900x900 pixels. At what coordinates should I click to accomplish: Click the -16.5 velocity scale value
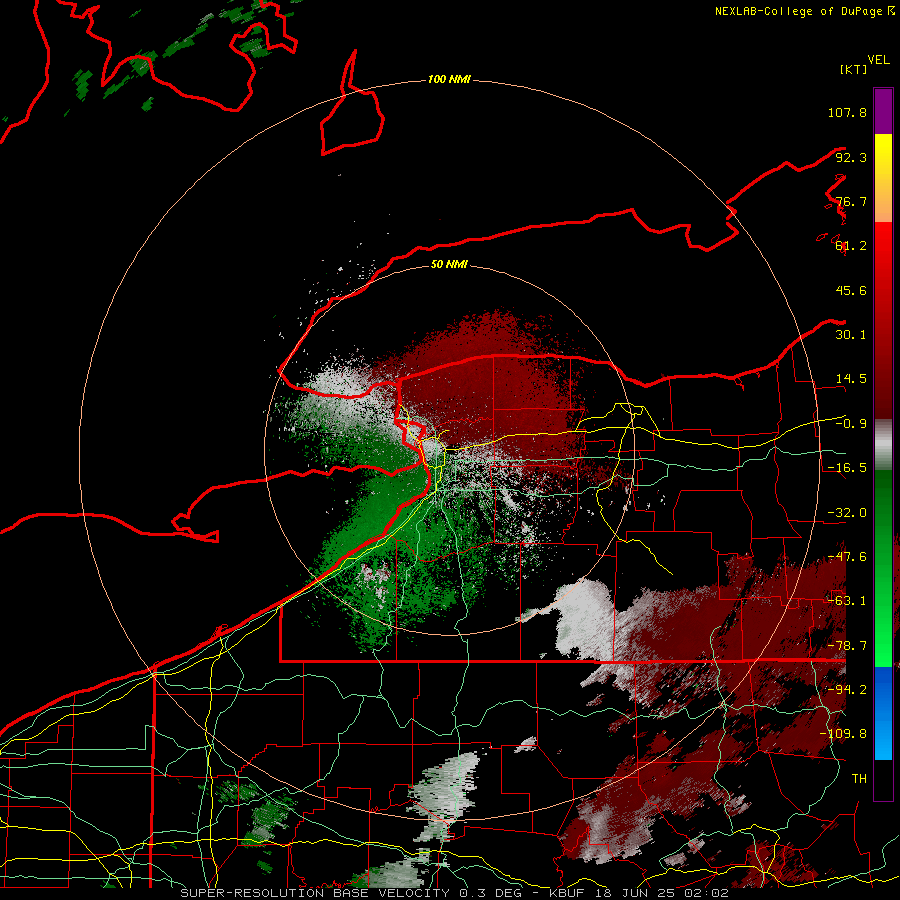point(847,468)
